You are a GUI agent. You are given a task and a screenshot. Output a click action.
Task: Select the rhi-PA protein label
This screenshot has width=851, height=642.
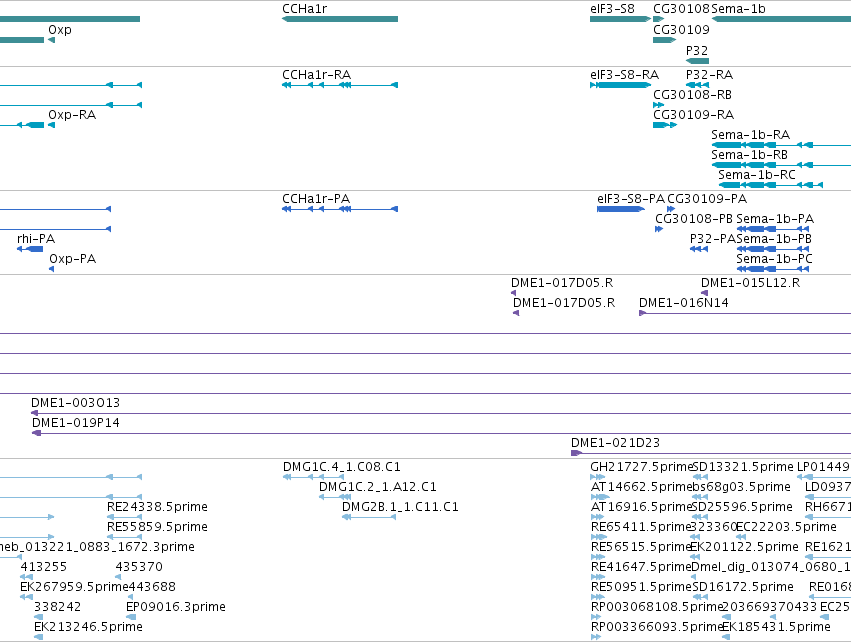pos(36,239)
